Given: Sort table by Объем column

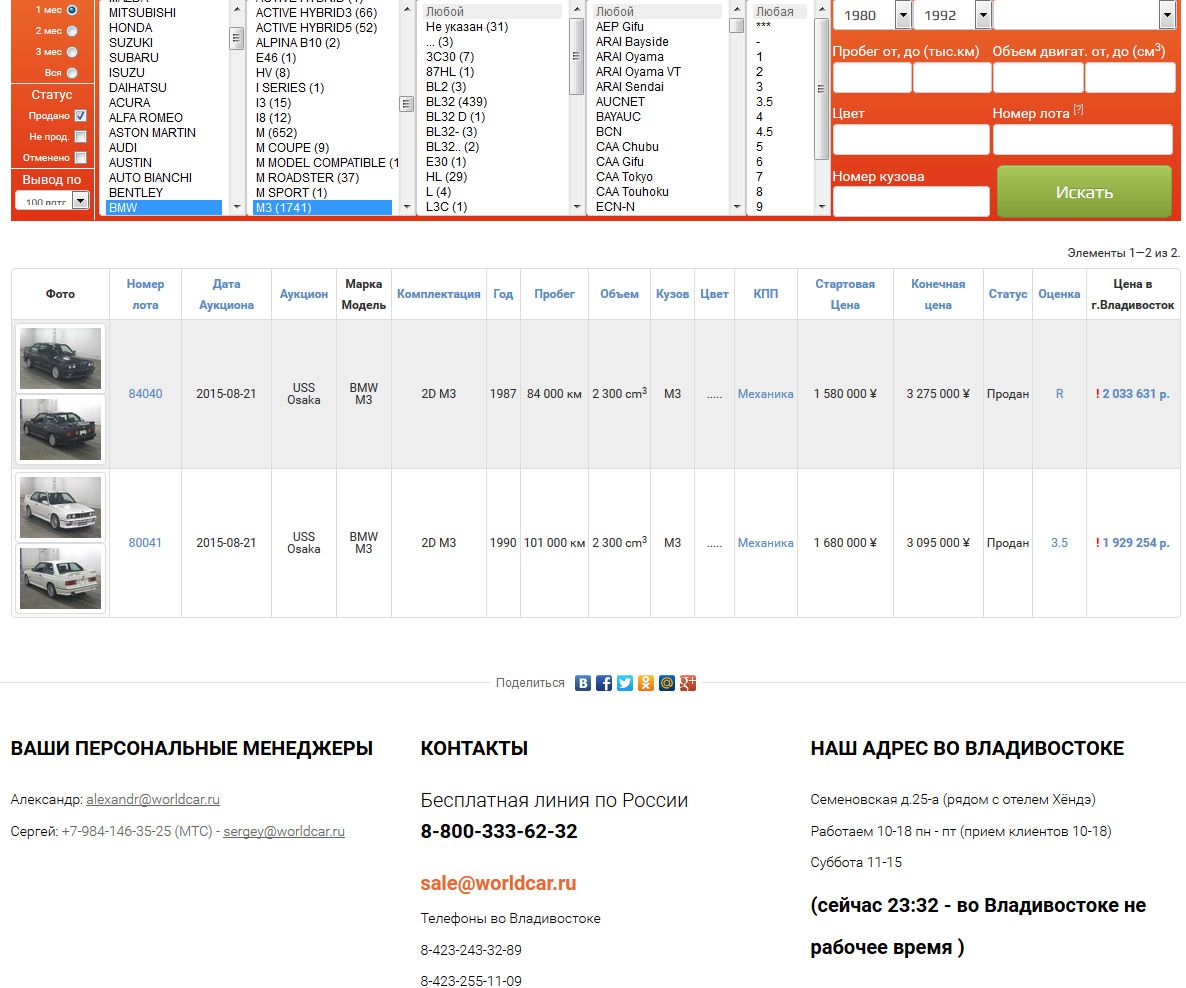Looking at the screenshot, I should tap(619, 294).
